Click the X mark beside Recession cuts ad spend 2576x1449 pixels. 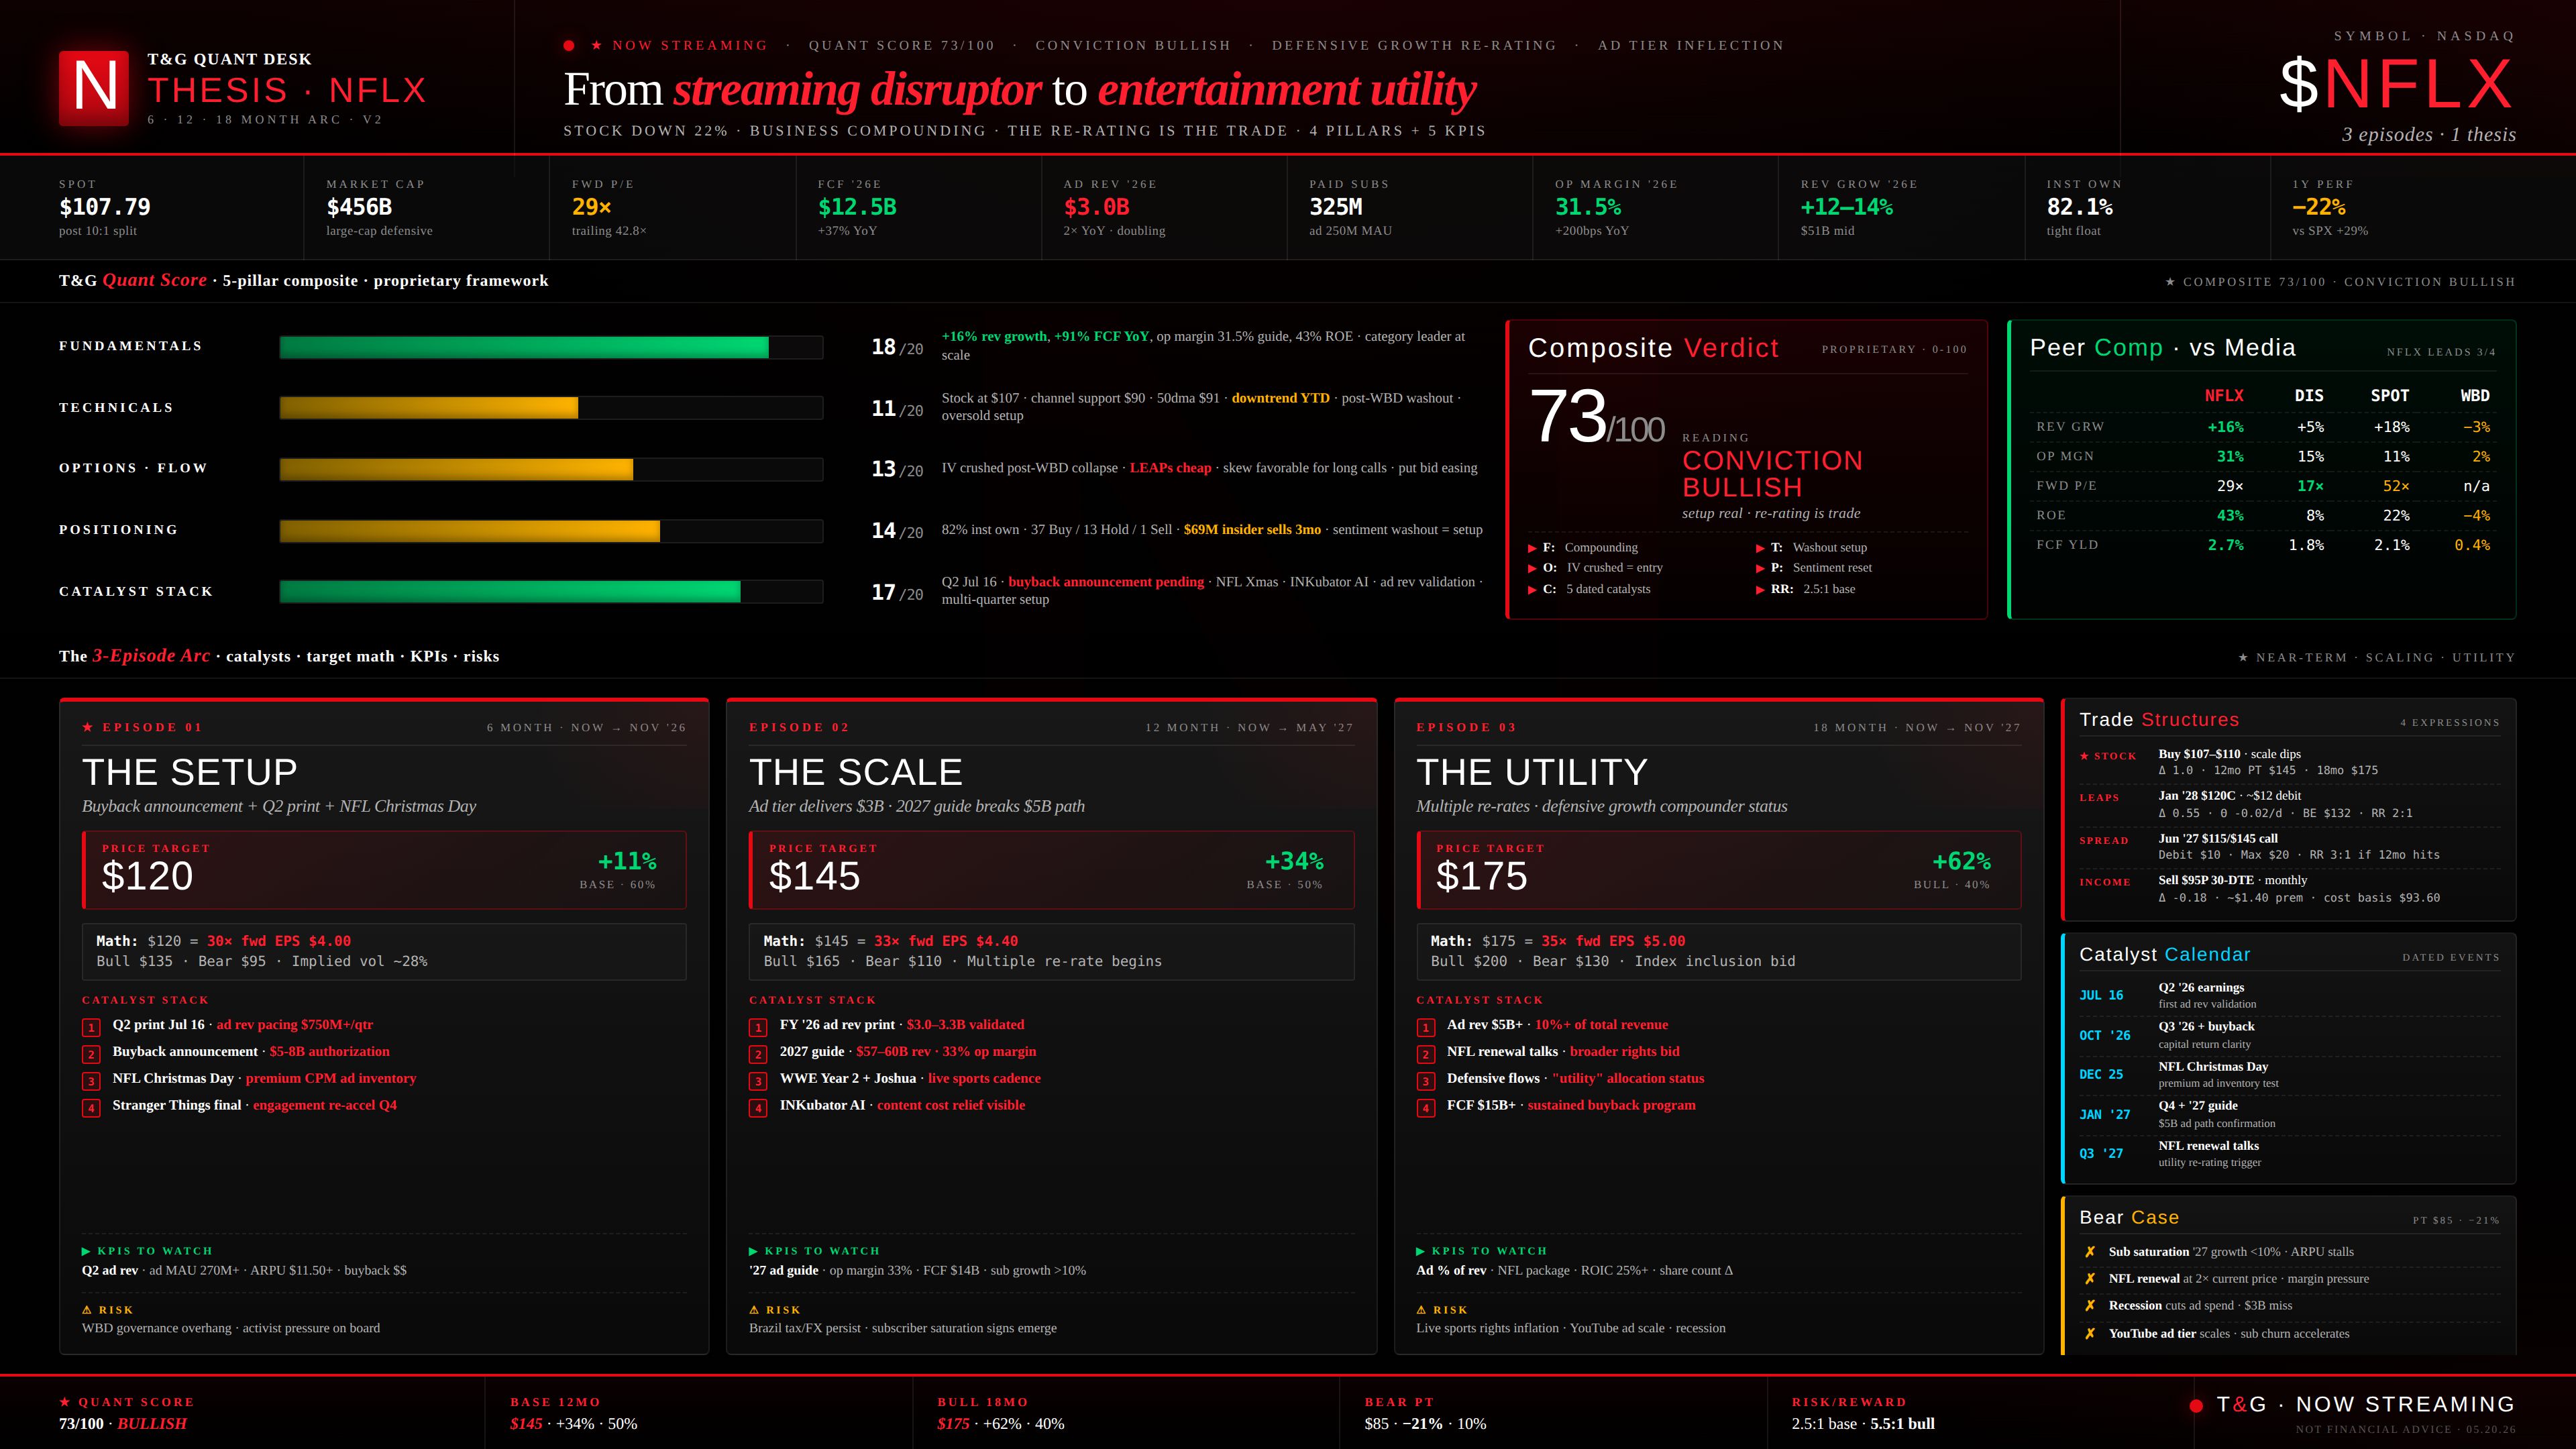[2090, 1306]
